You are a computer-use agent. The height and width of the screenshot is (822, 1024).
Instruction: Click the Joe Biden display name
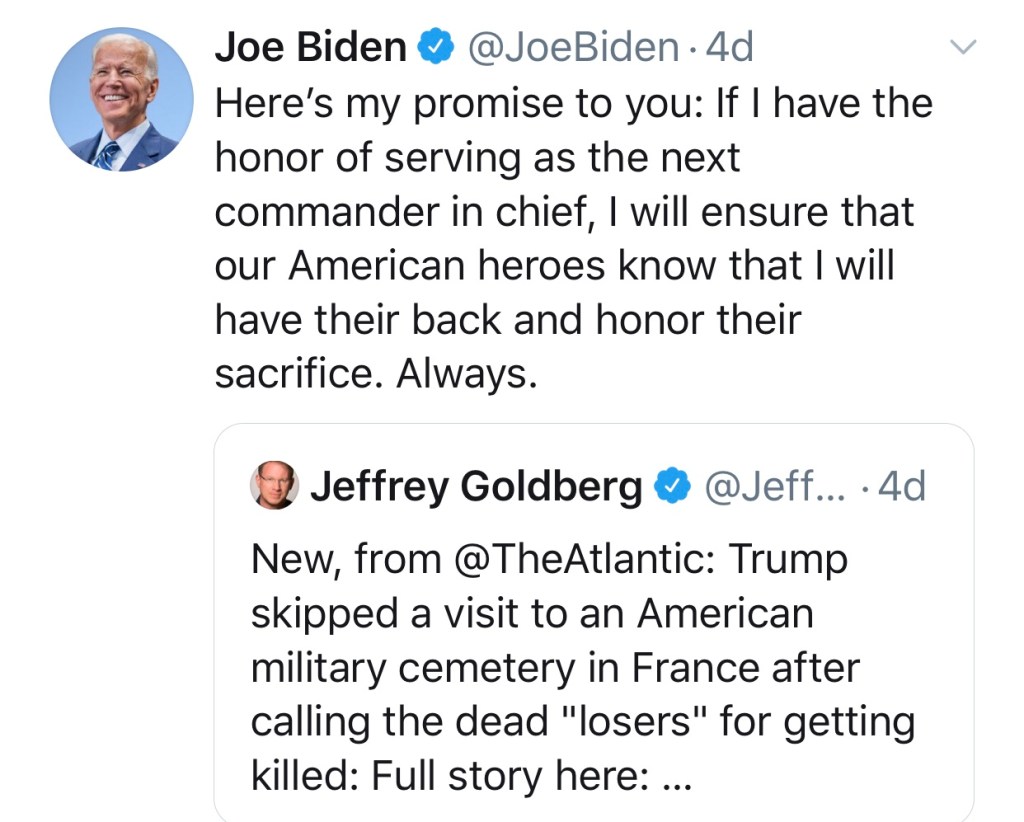(x=310, y=47)
